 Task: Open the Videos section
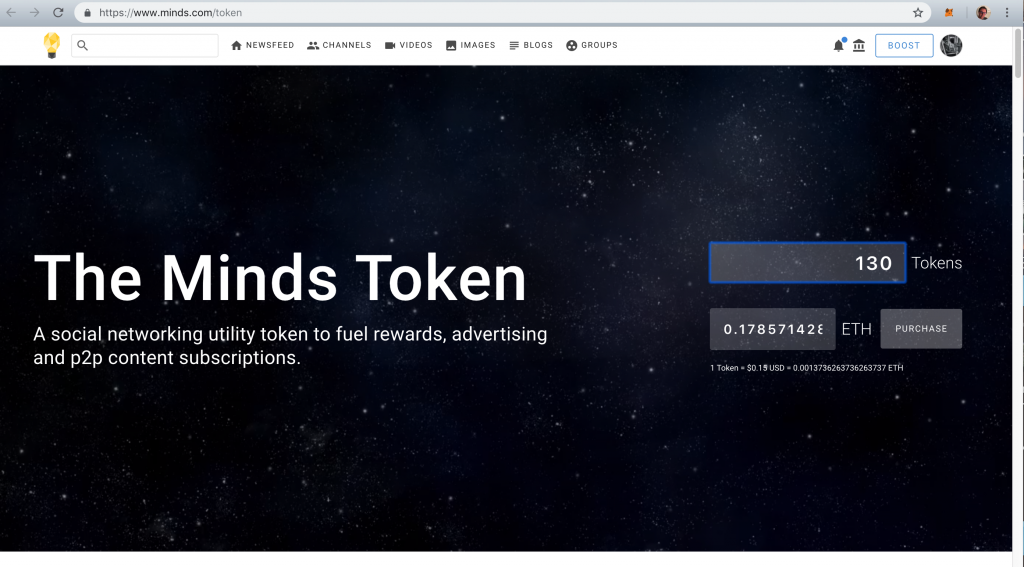408,45
